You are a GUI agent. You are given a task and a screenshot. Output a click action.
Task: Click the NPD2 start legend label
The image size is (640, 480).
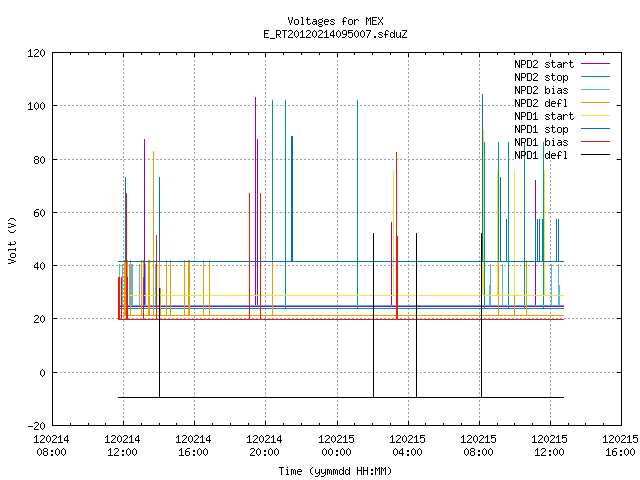point(544,64)
